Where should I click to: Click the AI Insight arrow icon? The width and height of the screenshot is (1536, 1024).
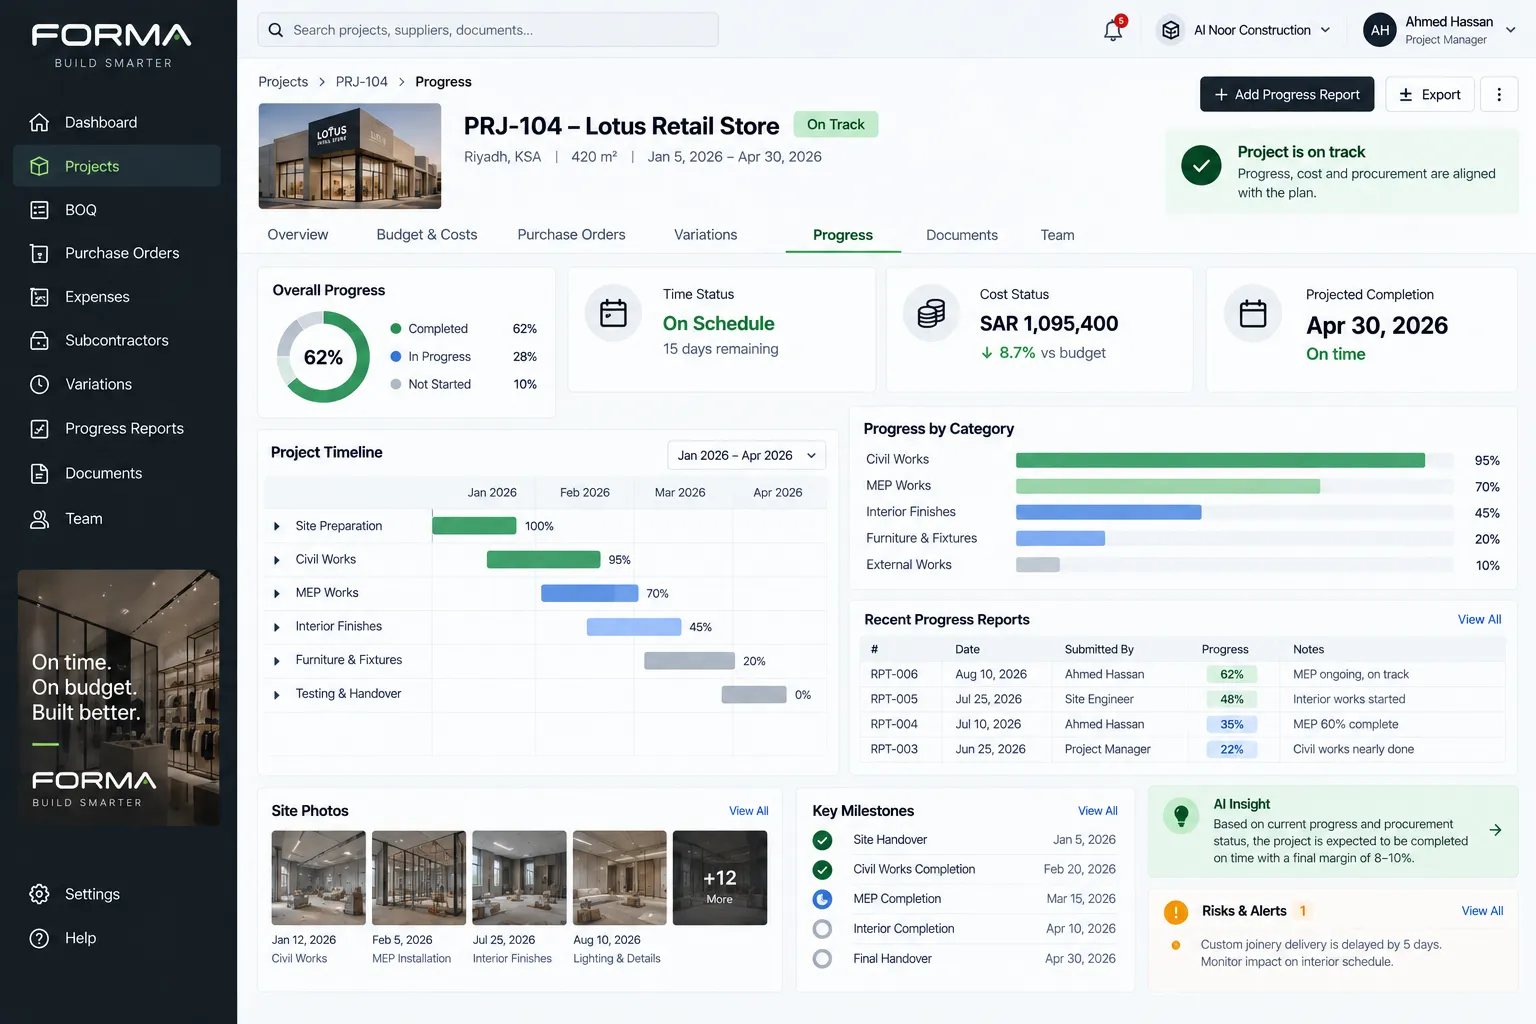1495,830
